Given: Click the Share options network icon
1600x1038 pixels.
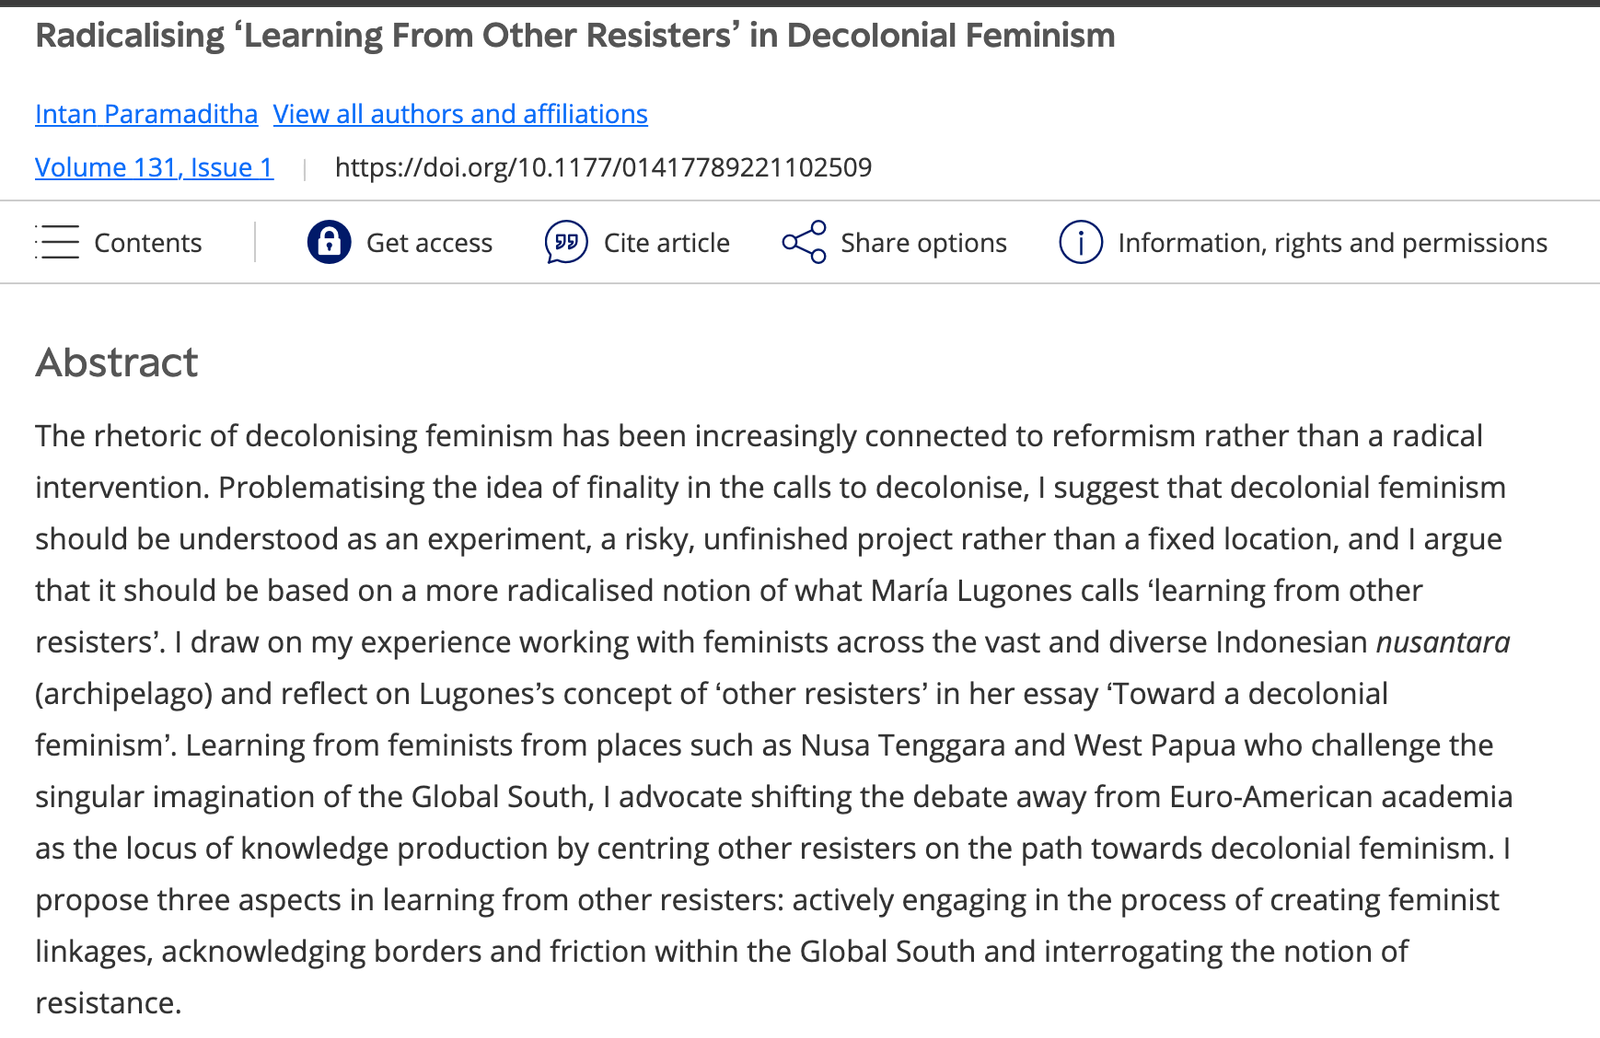Looking at the screenshot, I should tap(804, 242).
